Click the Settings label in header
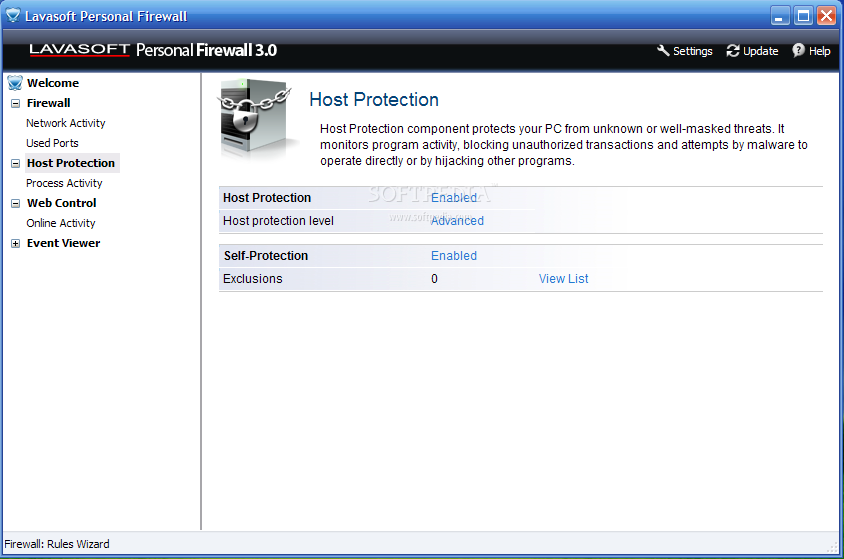This screenshot has width=844, height=559. pyautogui.click(x=693, y=51)
